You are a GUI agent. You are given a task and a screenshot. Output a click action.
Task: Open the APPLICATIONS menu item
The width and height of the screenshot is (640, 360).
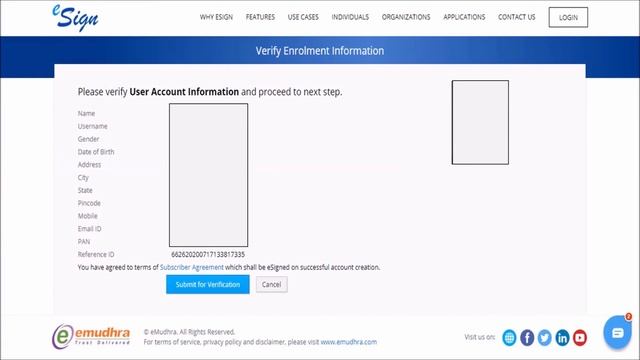[464, 17]
